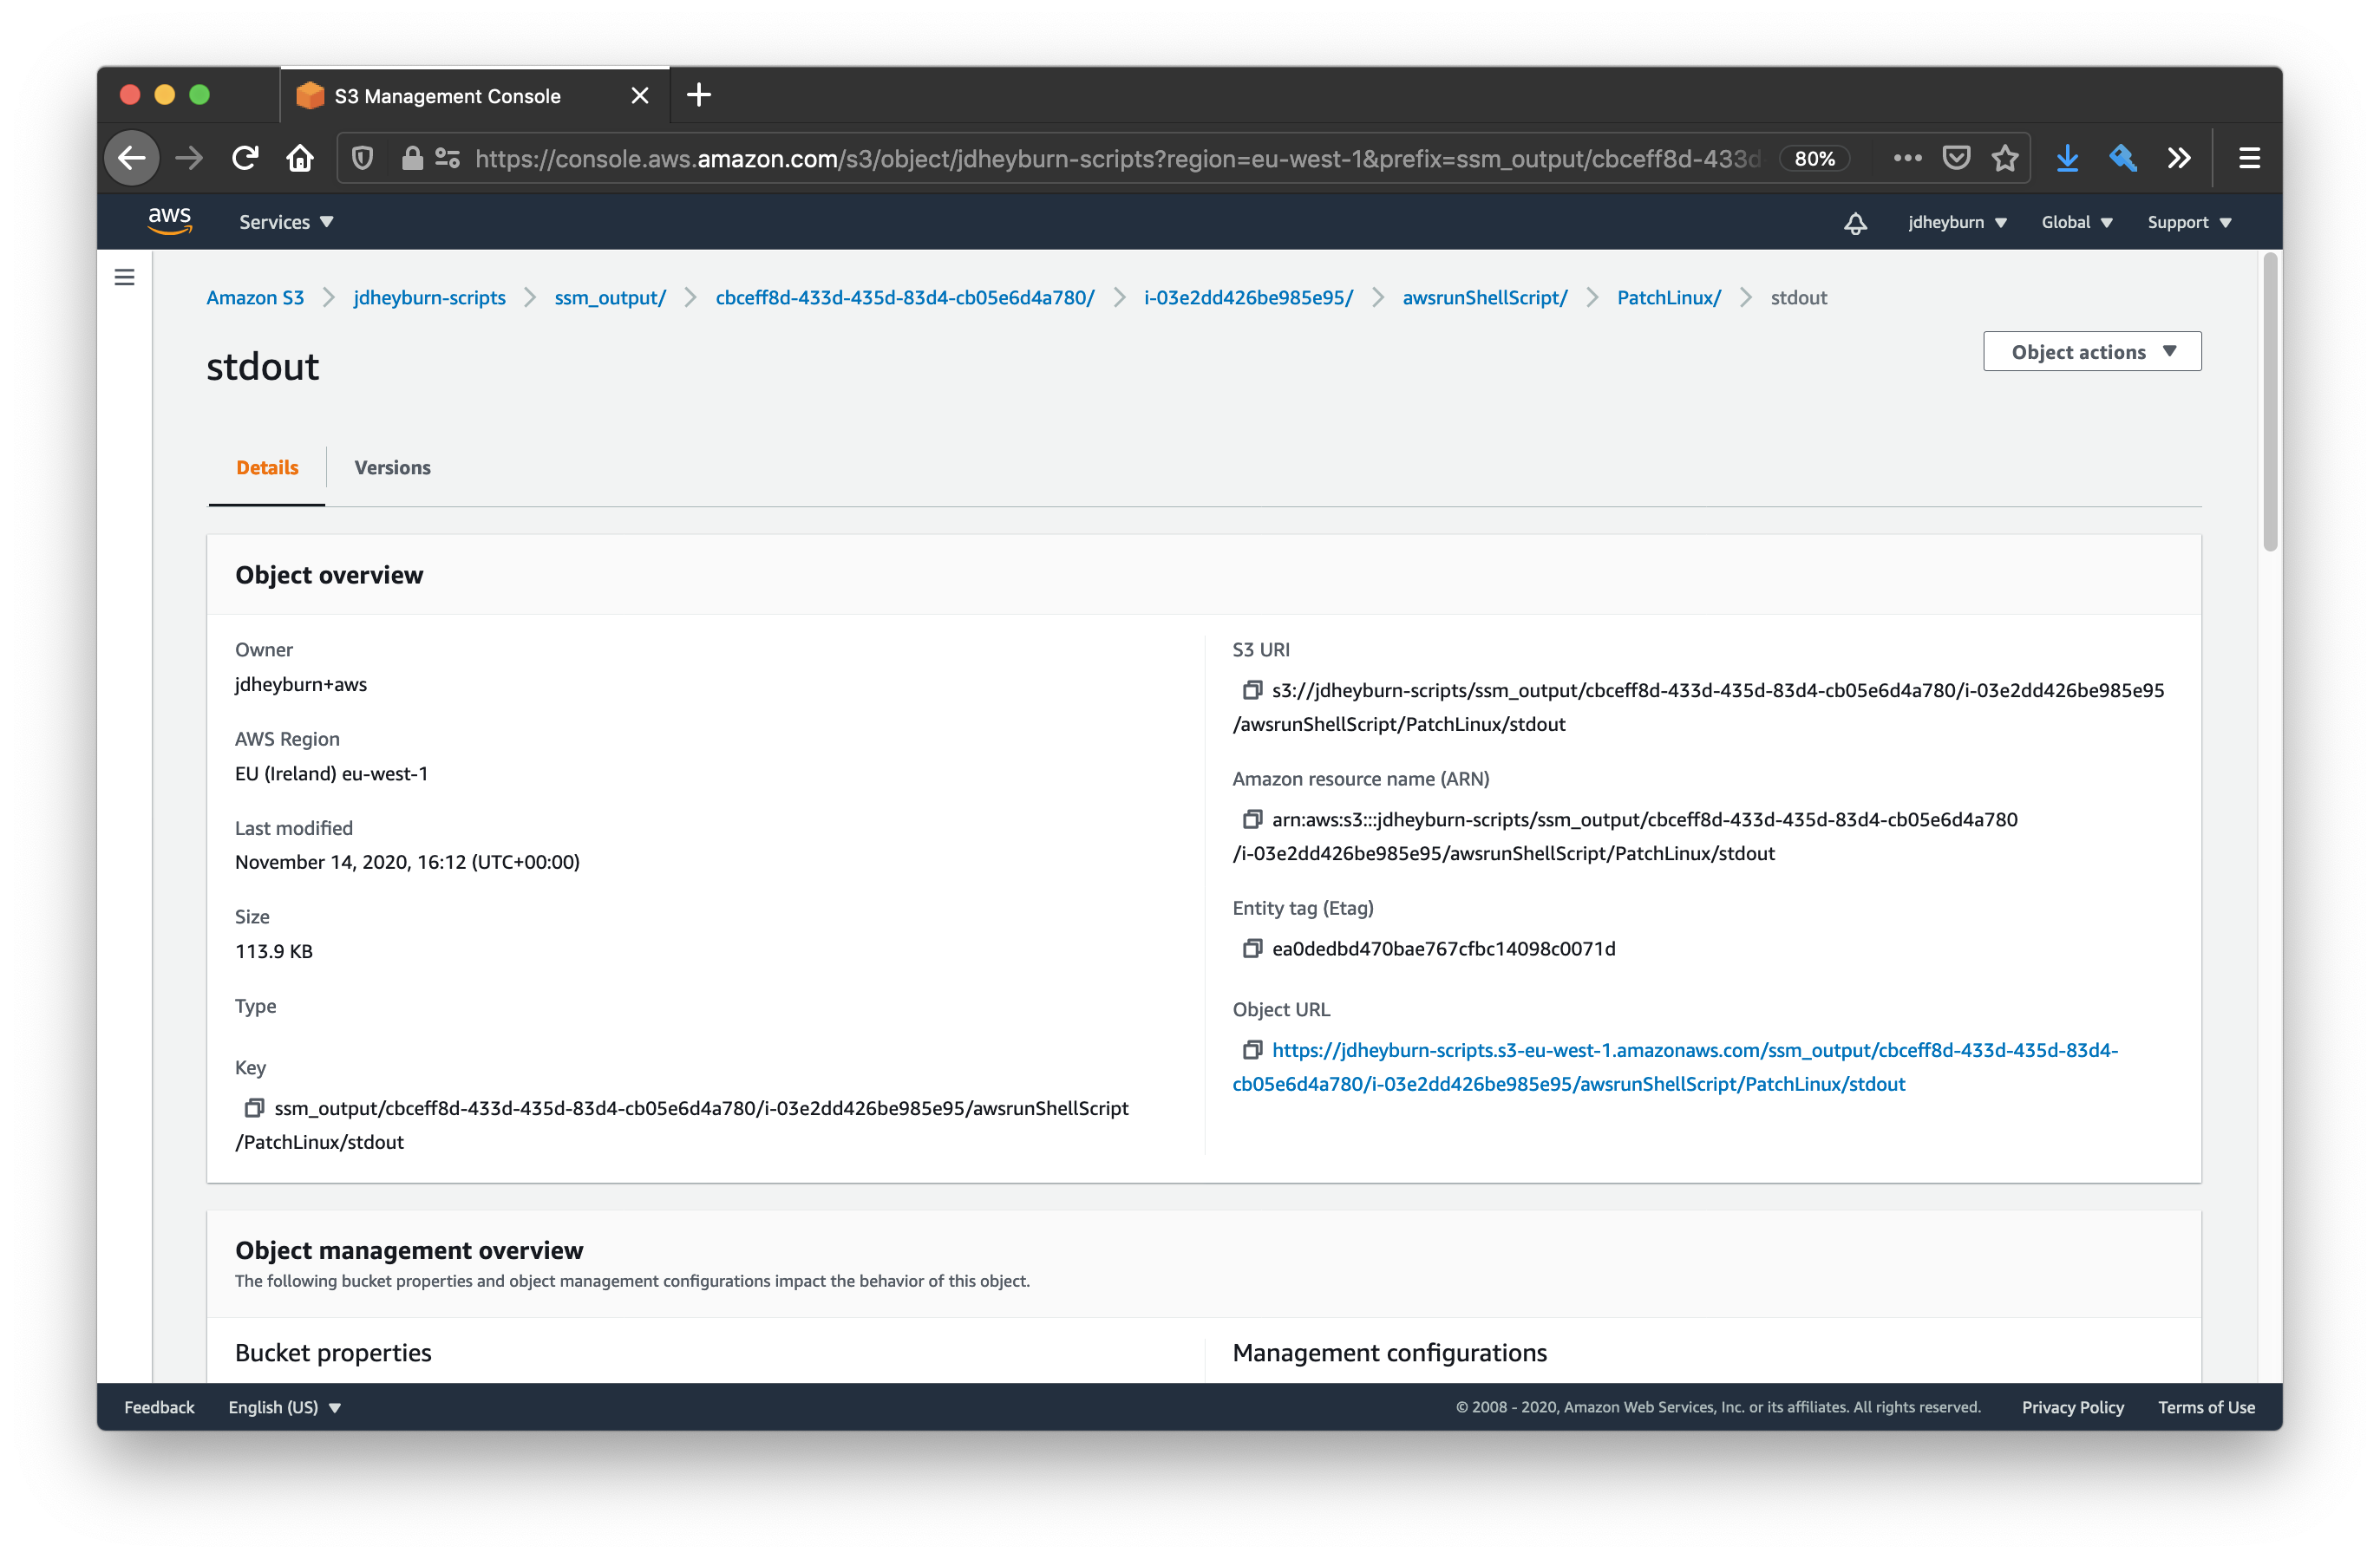Click the blue hammer extension icon

click(x=2123, y=158)
